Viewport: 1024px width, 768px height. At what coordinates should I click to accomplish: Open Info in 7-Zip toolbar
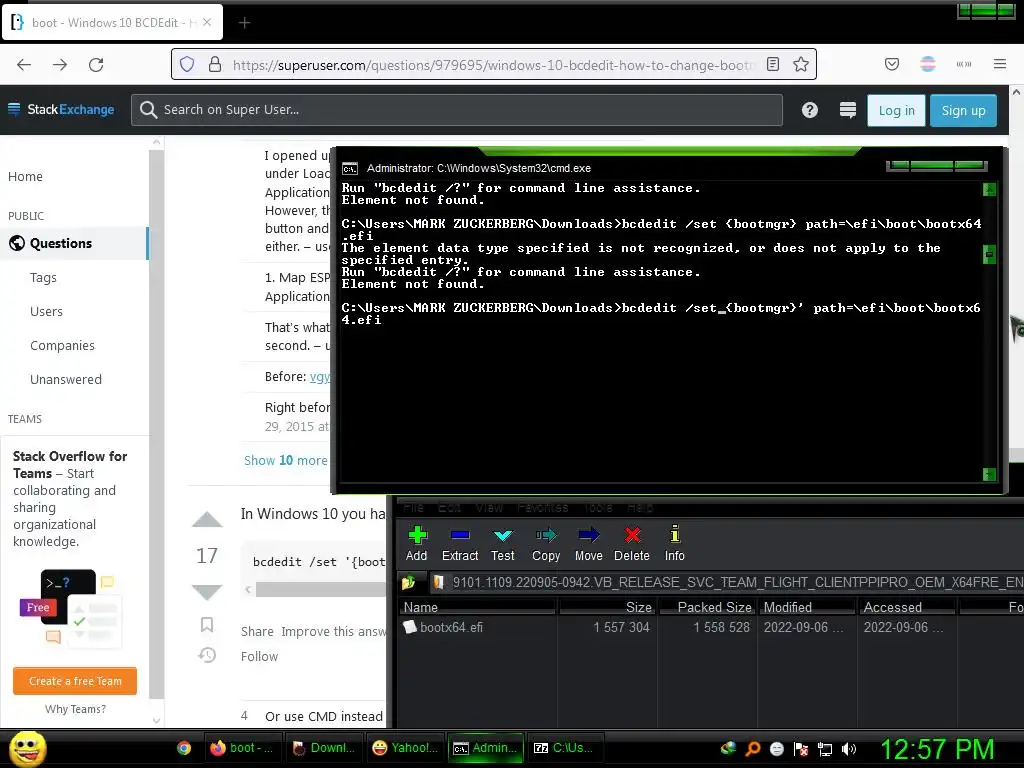[x=675, y=544]
